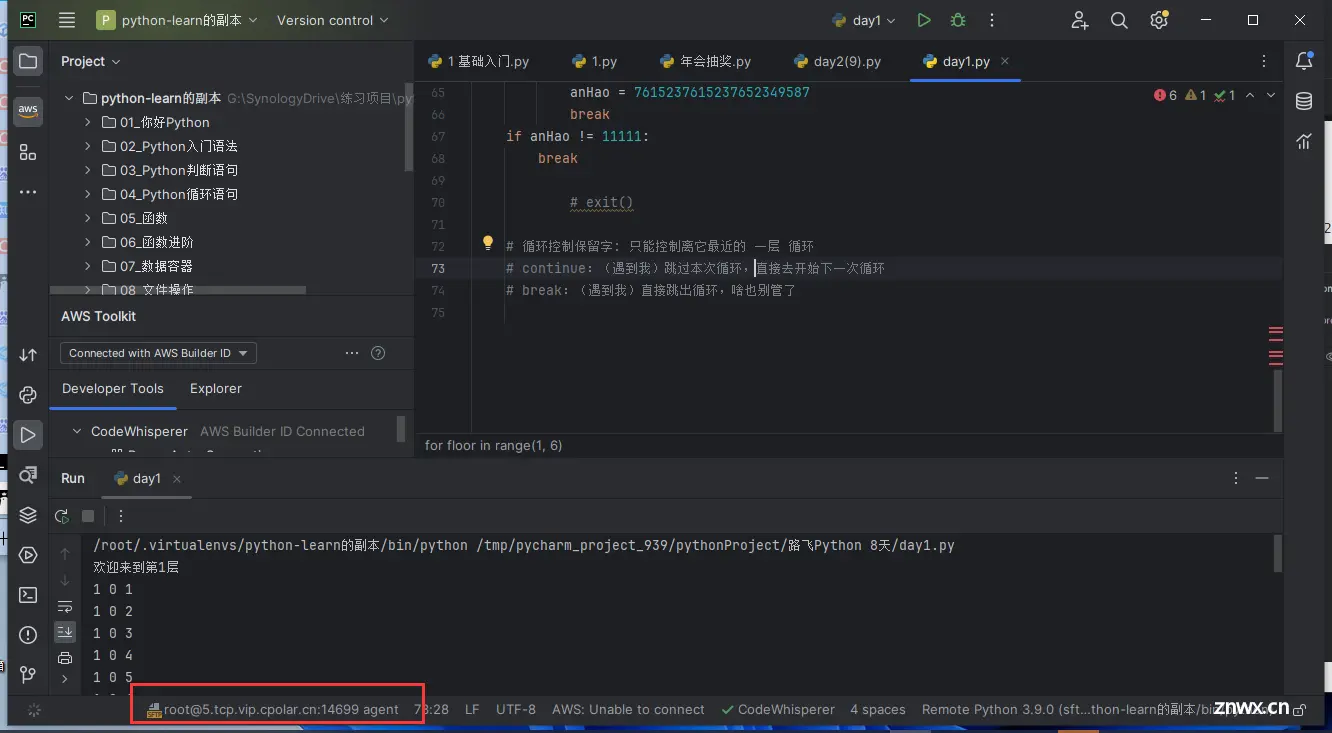Open Connected with AWS Builder ID dropdown
Image resolution: width=1332 pixels, height=733 pixels.
[158, 353]
